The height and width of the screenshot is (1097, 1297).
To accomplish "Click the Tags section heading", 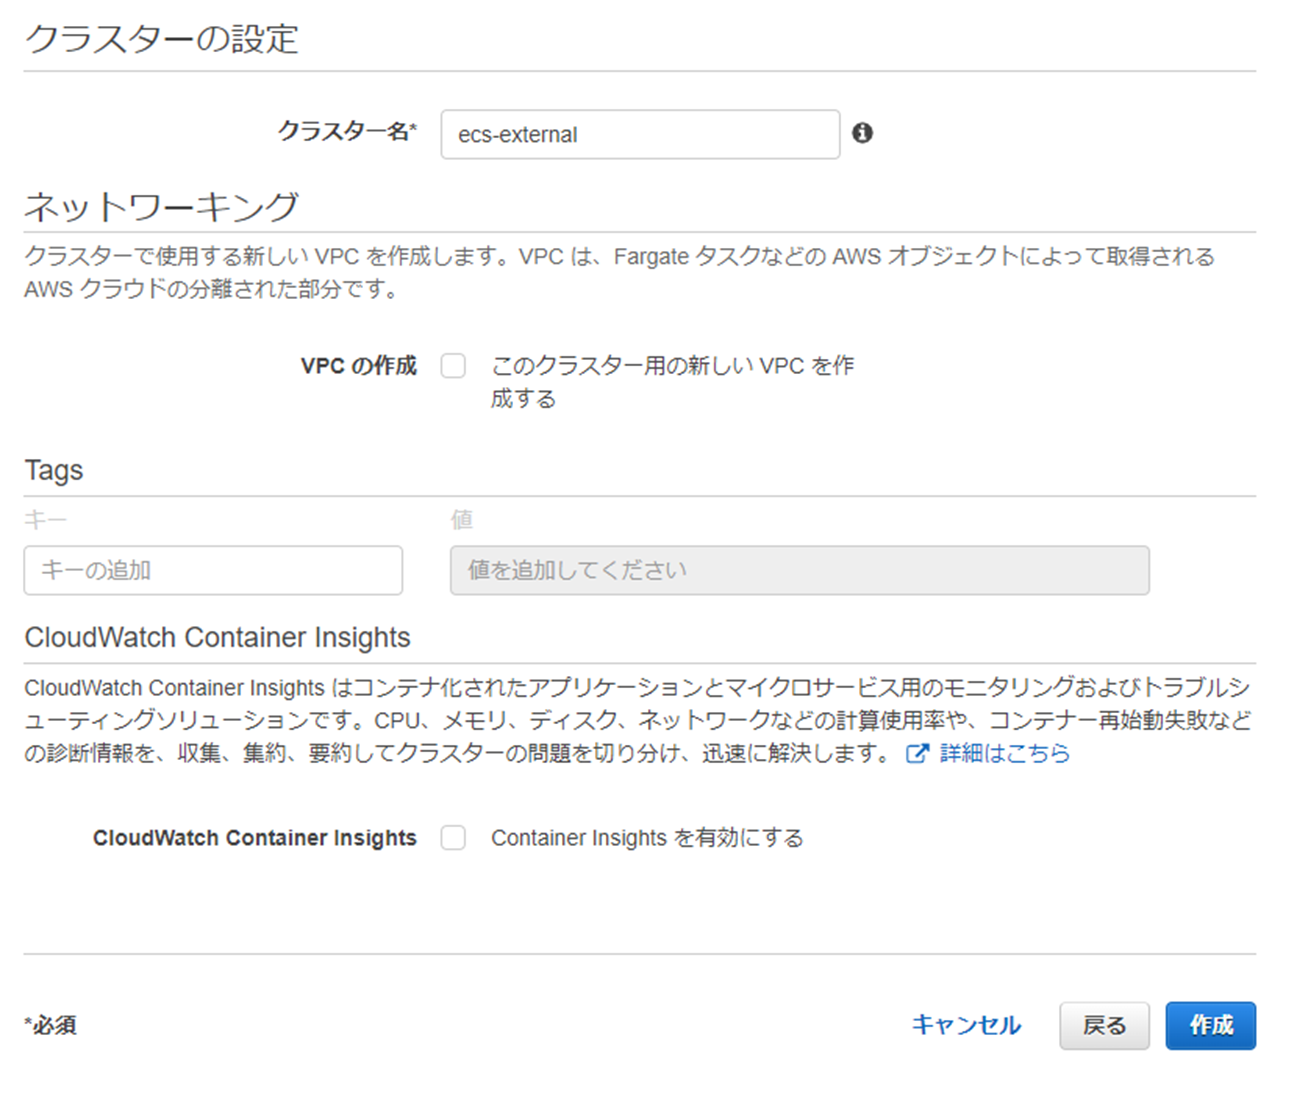I will pyautogui.click(x=54, y=470).
